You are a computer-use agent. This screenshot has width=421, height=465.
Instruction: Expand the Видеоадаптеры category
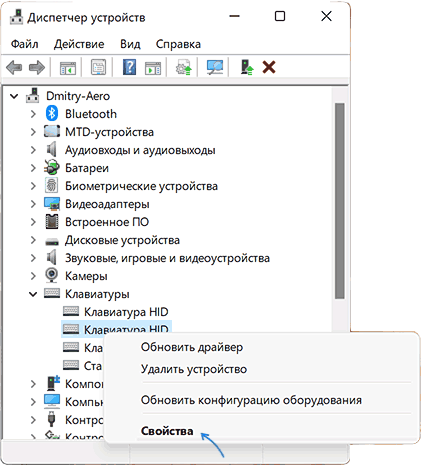click(x=33, y=204)
